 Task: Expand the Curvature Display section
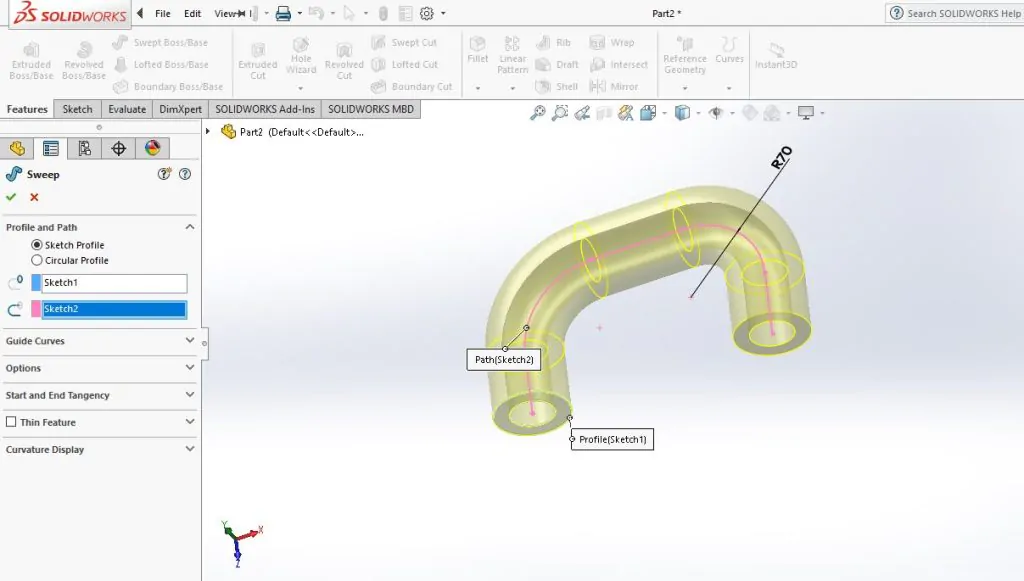click(189, 449)
